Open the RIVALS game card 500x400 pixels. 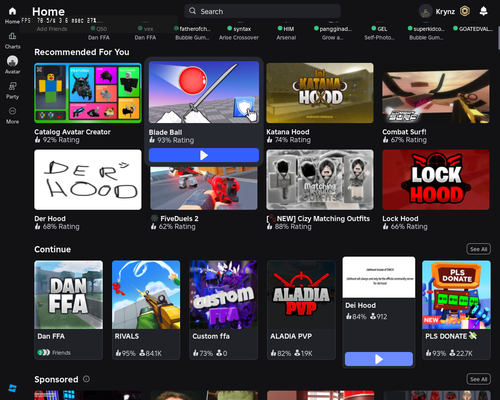tap(146, 310)
